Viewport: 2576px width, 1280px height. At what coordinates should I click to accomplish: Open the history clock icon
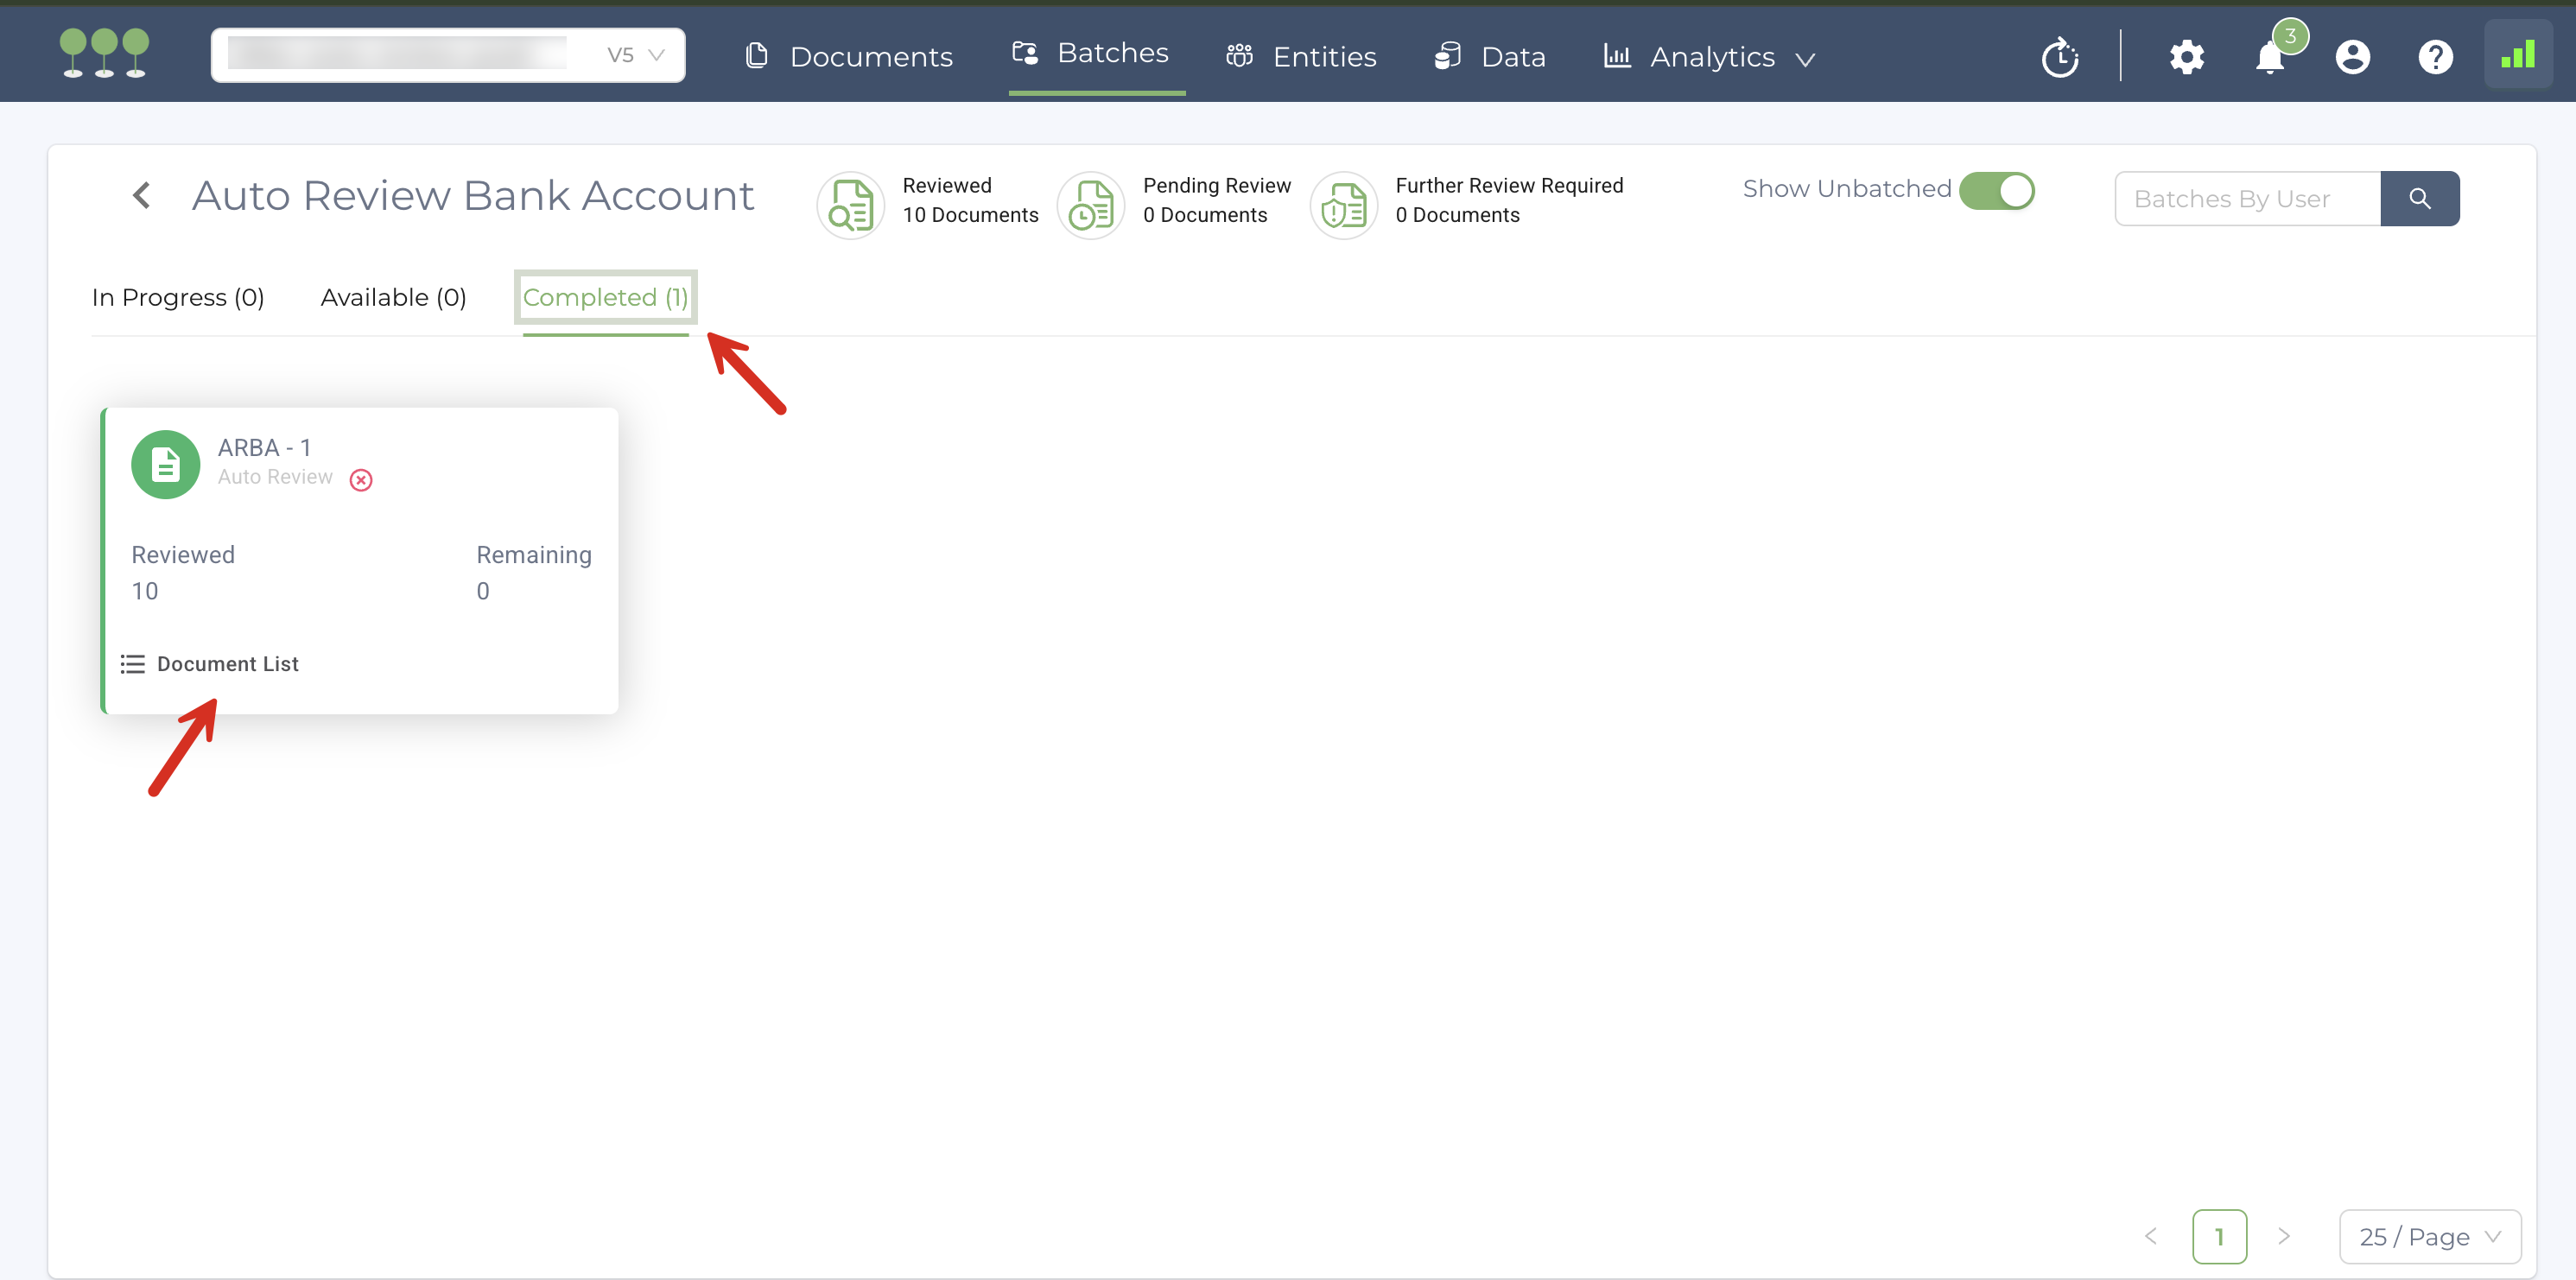(2060, 57)
